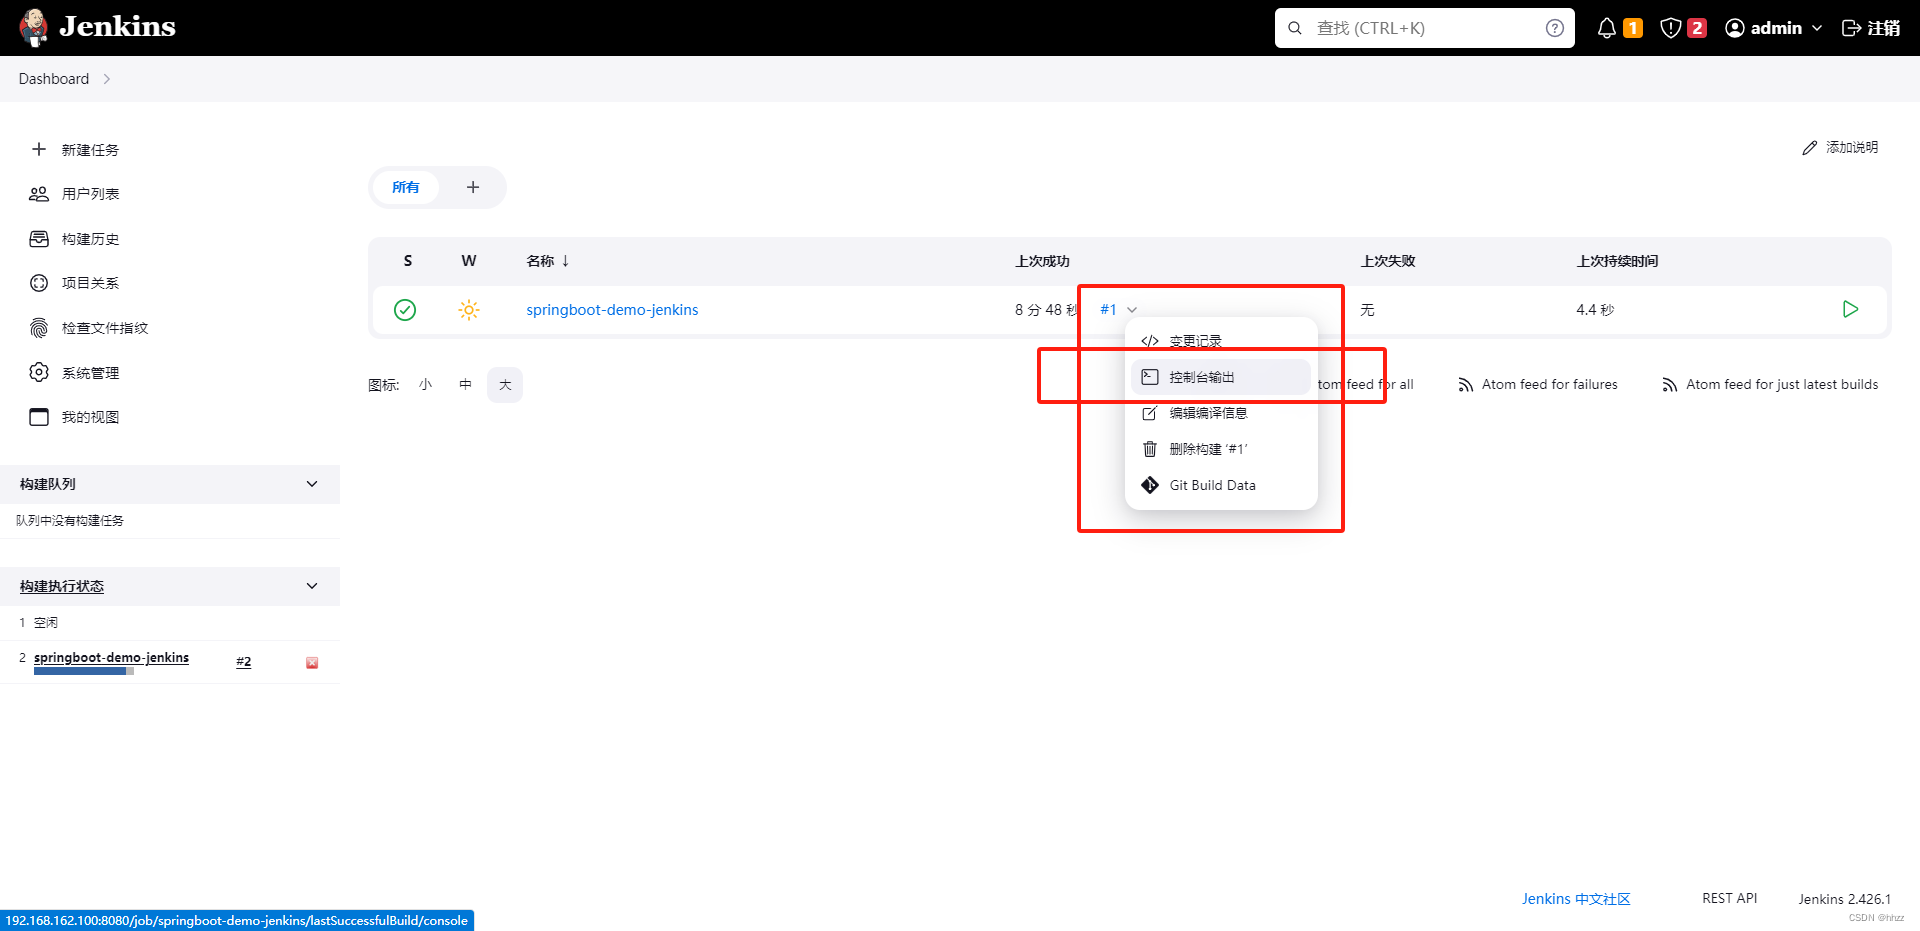This screenshot has height=931, width=1920.
Task: Sort by 上次成功 column header
Action: [1042, 261]
